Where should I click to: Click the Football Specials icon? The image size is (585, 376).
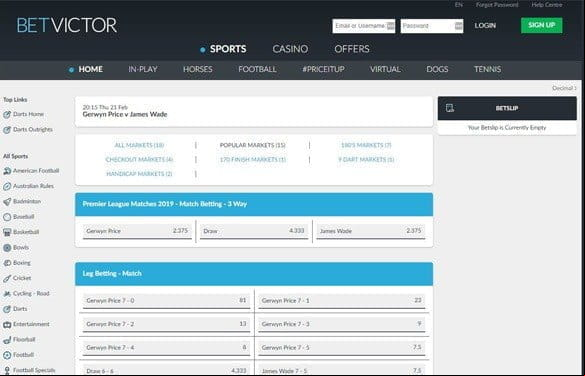point(7,370)
